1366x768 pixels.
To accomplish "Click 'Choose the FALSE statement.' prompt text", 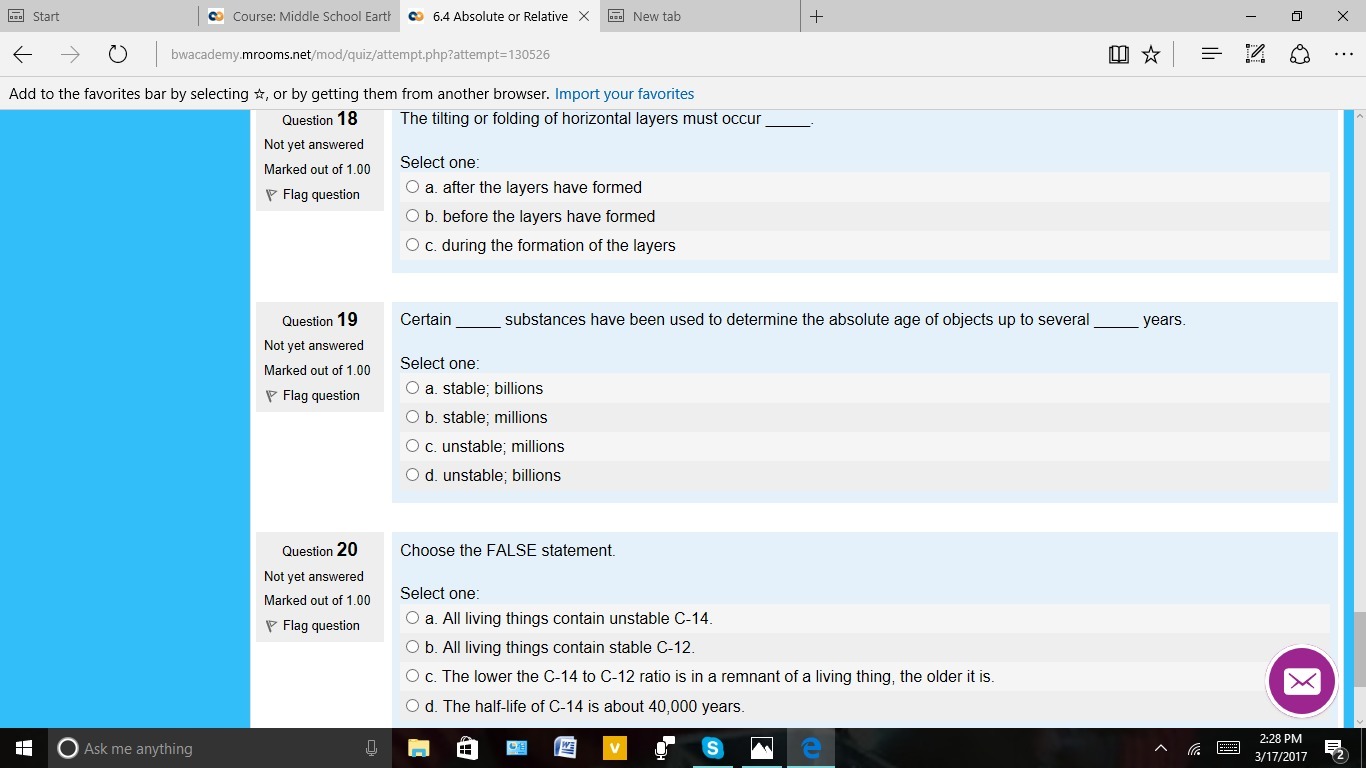I will [x=508, y=550].
